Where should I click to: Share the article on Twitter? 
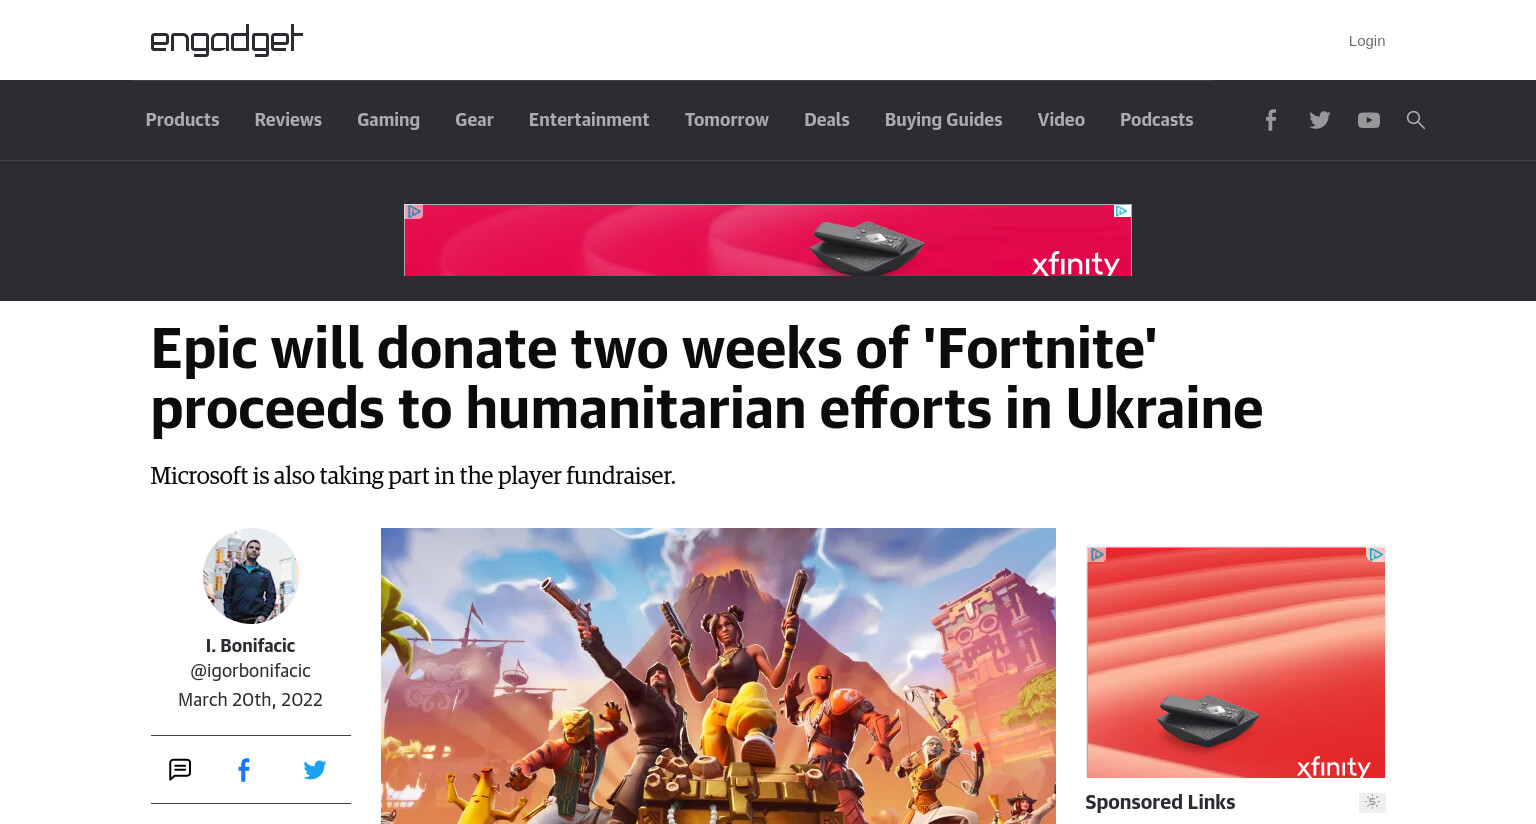315,770
